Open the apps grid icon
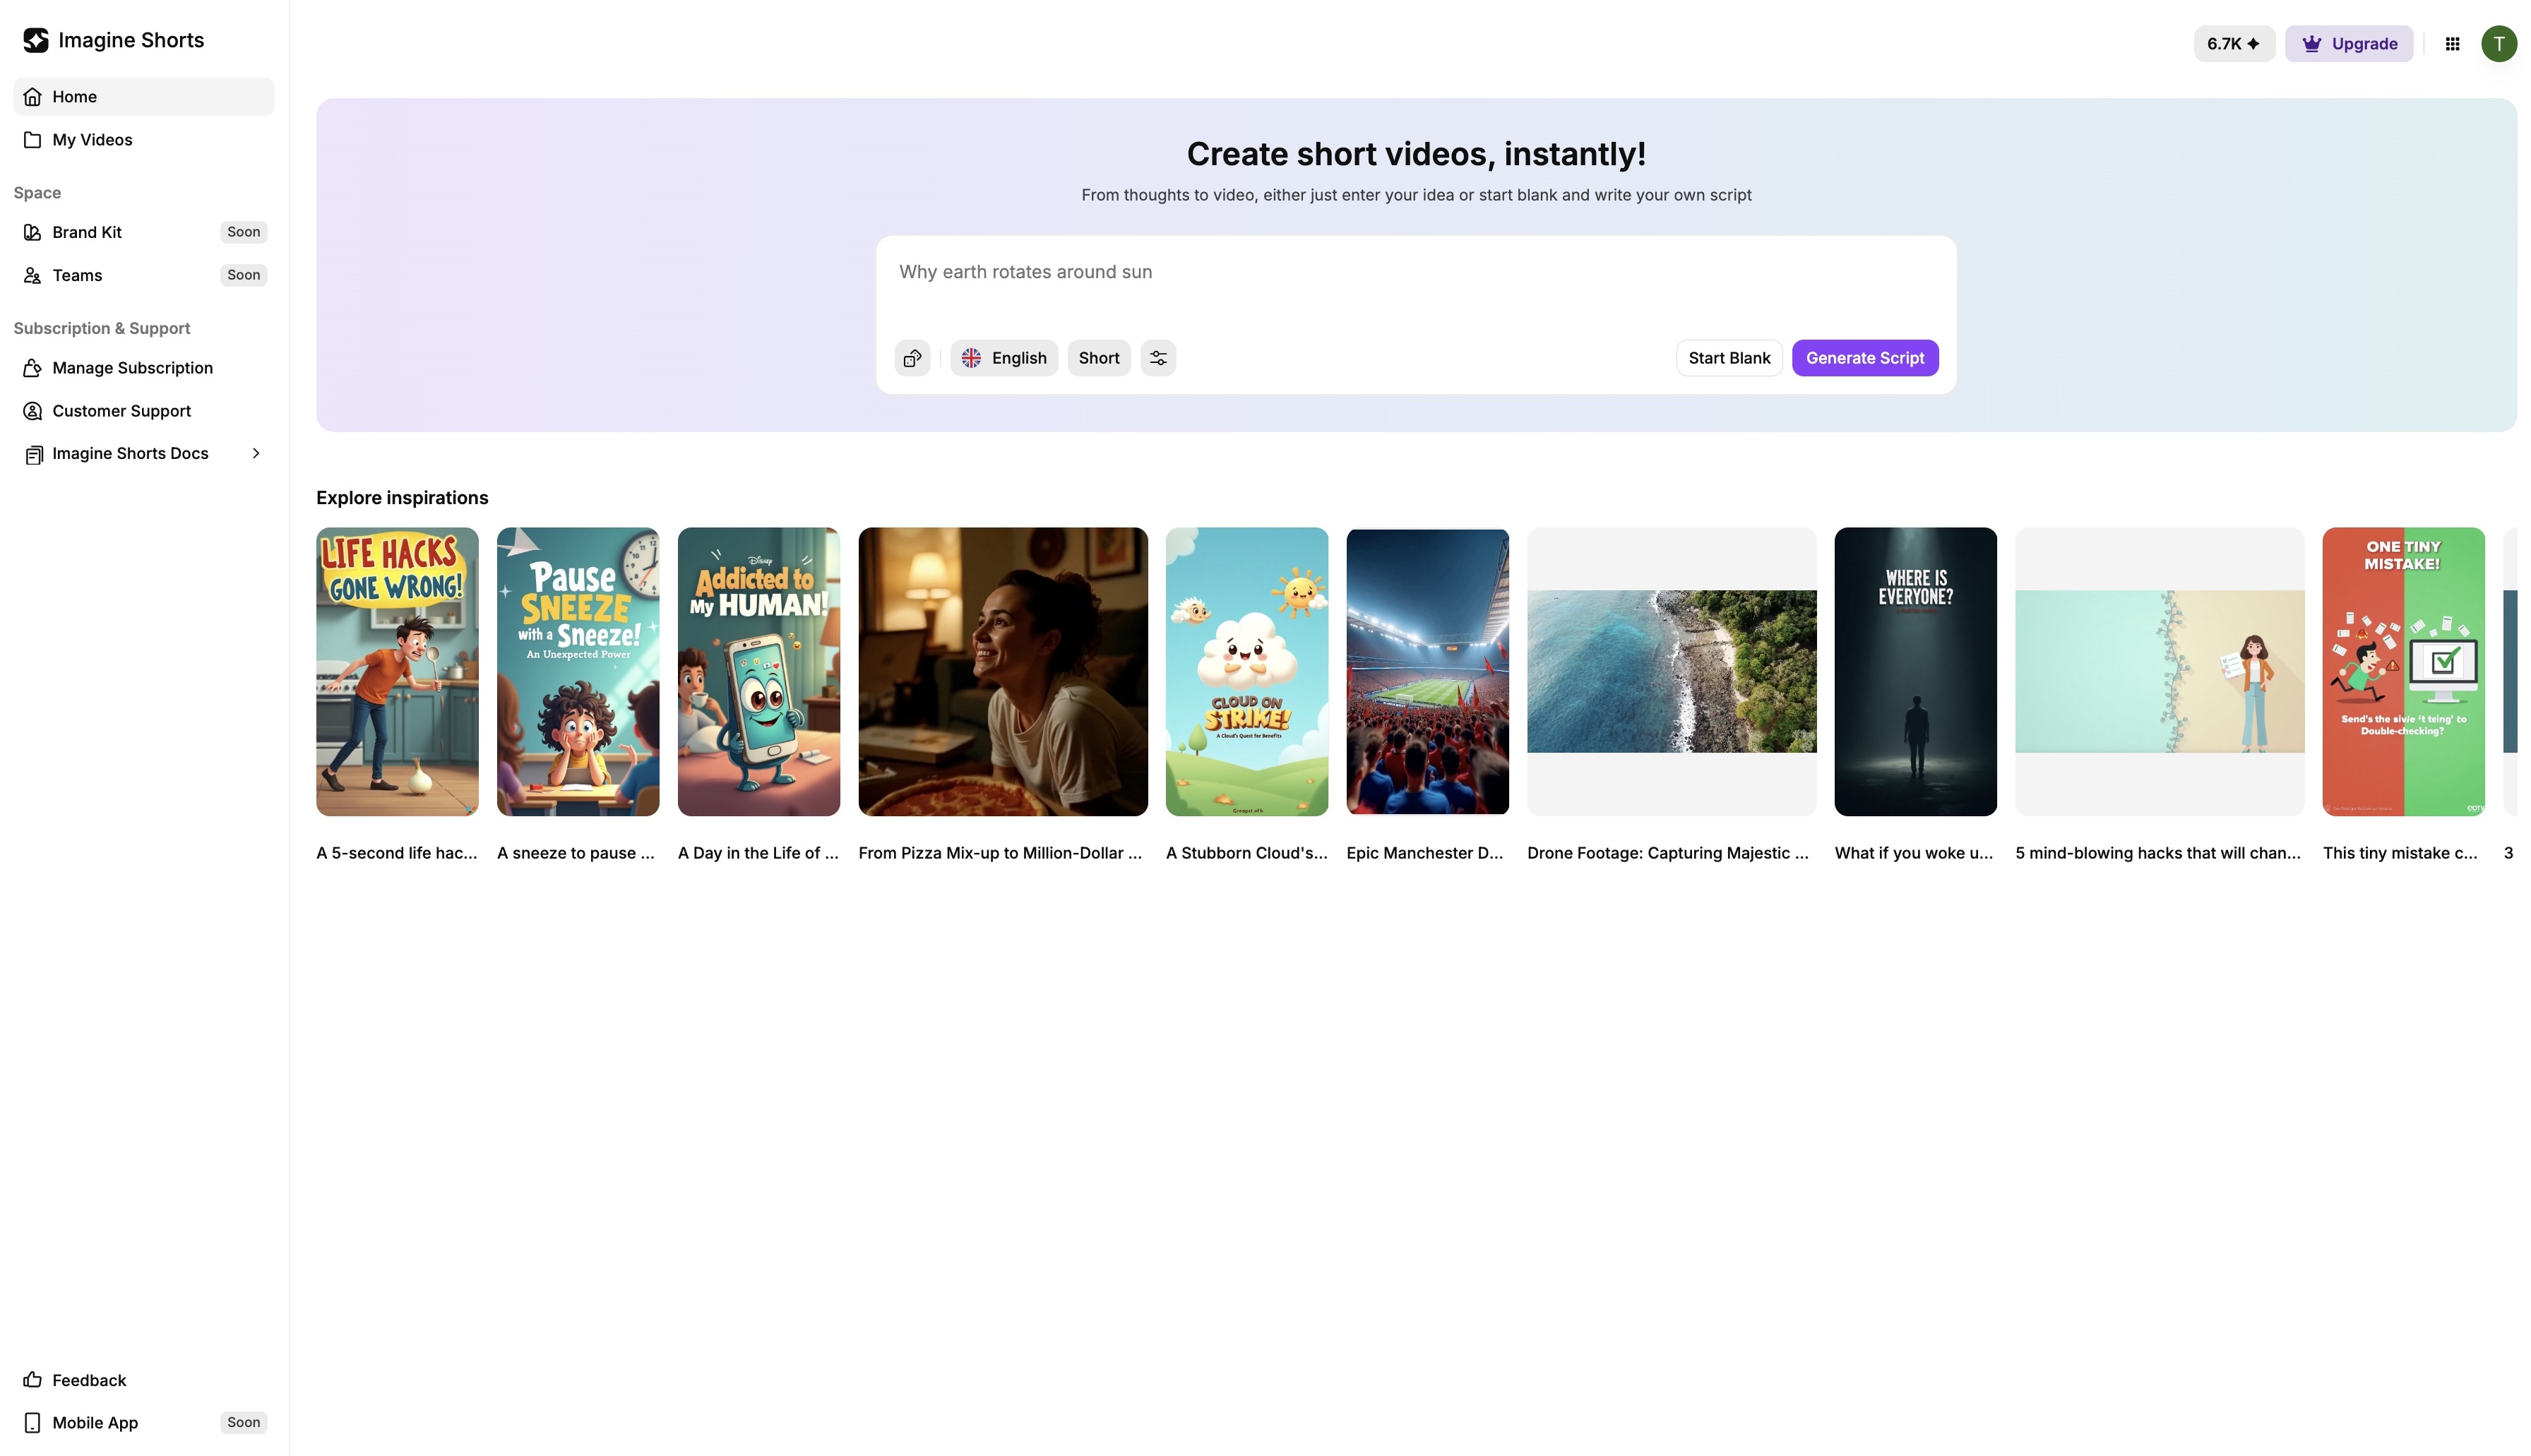This screenshot has width=2531, height=1456. click(2452, 44)
